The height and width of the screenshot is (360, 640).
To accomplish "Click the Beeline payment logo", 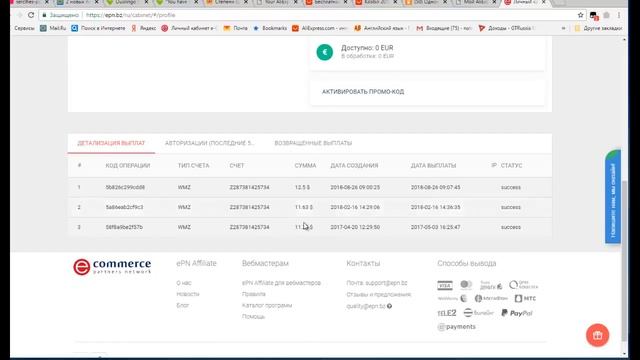I will tap(478, 313).
